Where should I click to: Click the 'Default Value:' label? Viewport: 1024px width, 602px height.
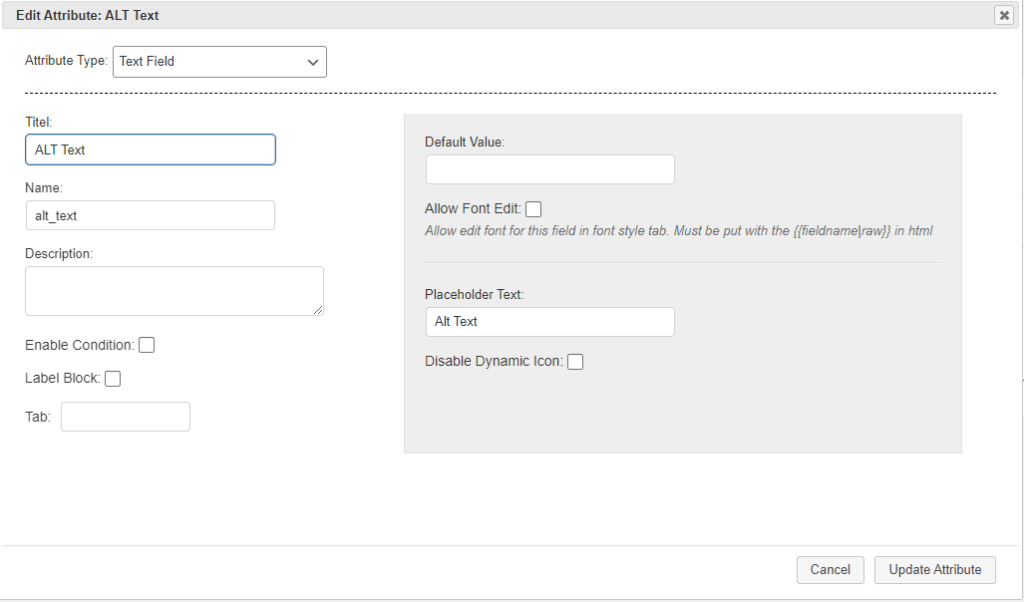(x=464, y=142)
